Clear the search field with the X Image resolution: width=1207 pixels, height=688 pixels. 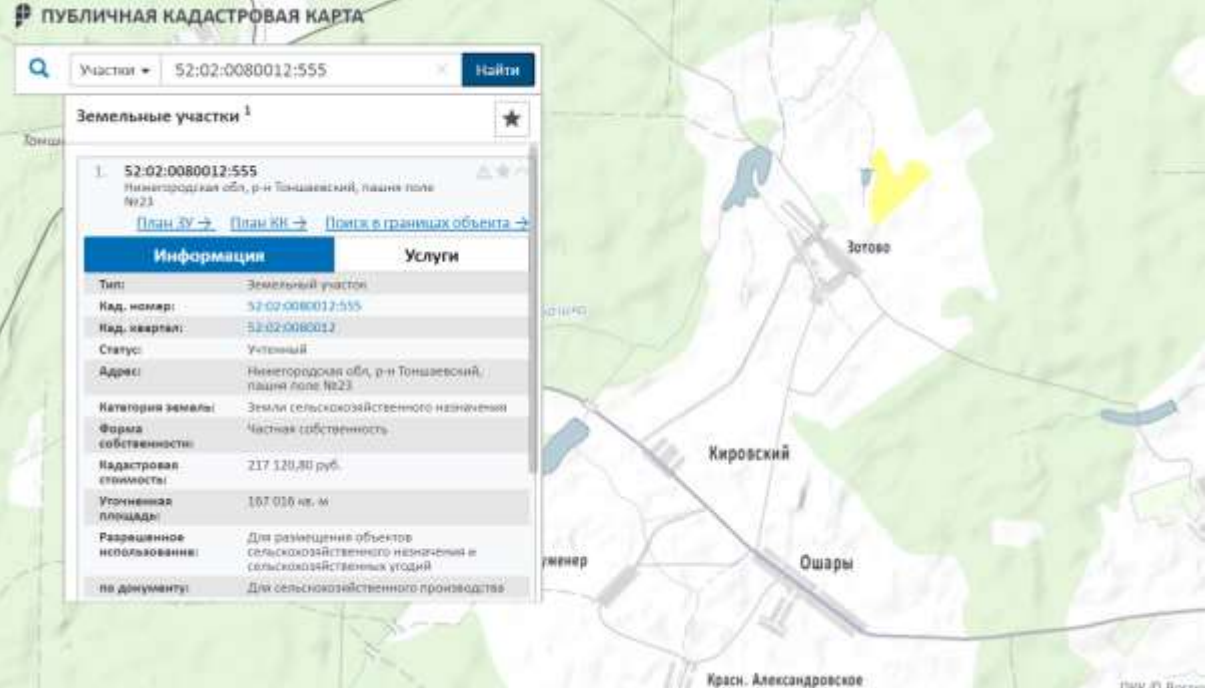tap(443, 71)
